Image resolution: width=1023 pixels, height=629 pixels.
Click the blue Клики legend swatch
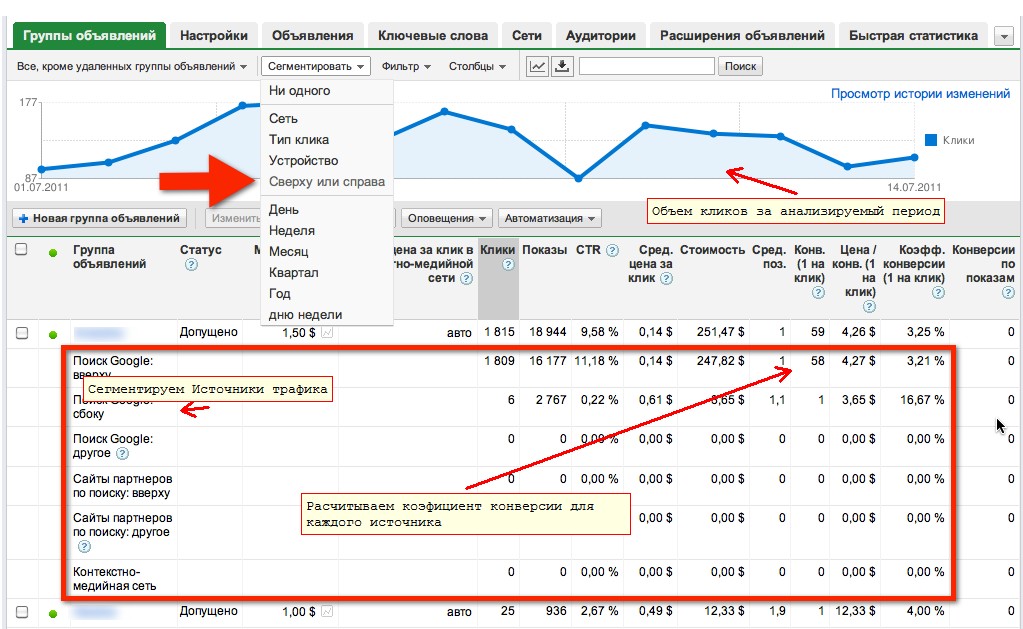[x=931, y=140]
